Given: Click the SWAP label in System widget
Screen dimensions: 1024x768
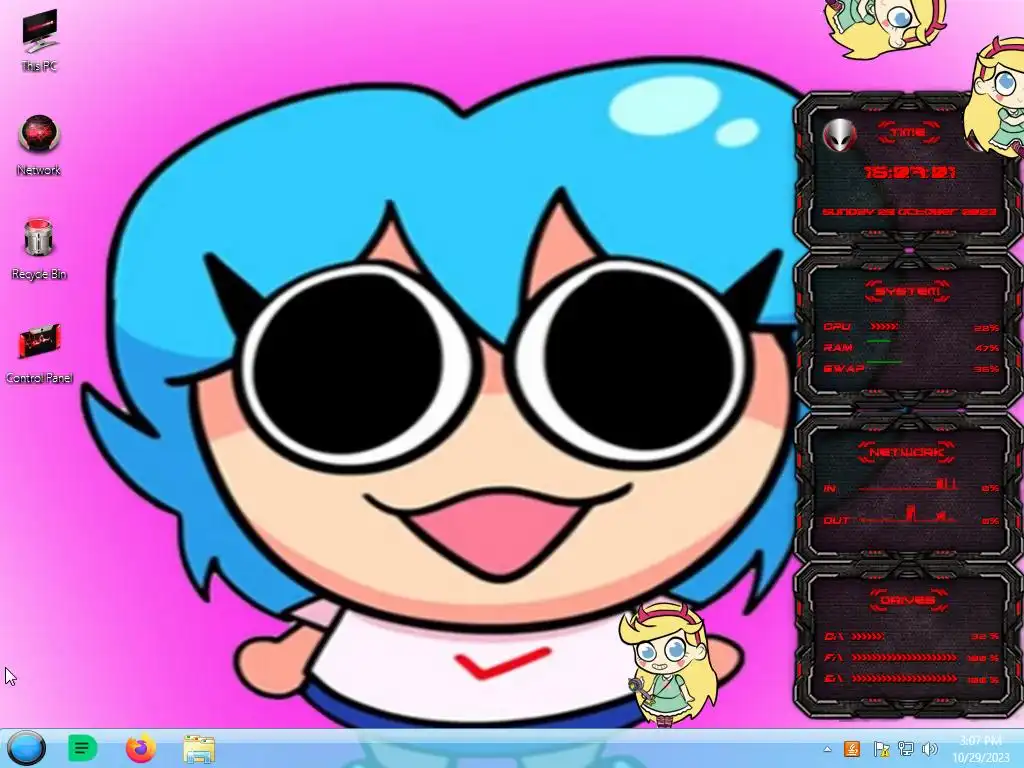Looking at the screenshot, I should [x=844, y=369].
